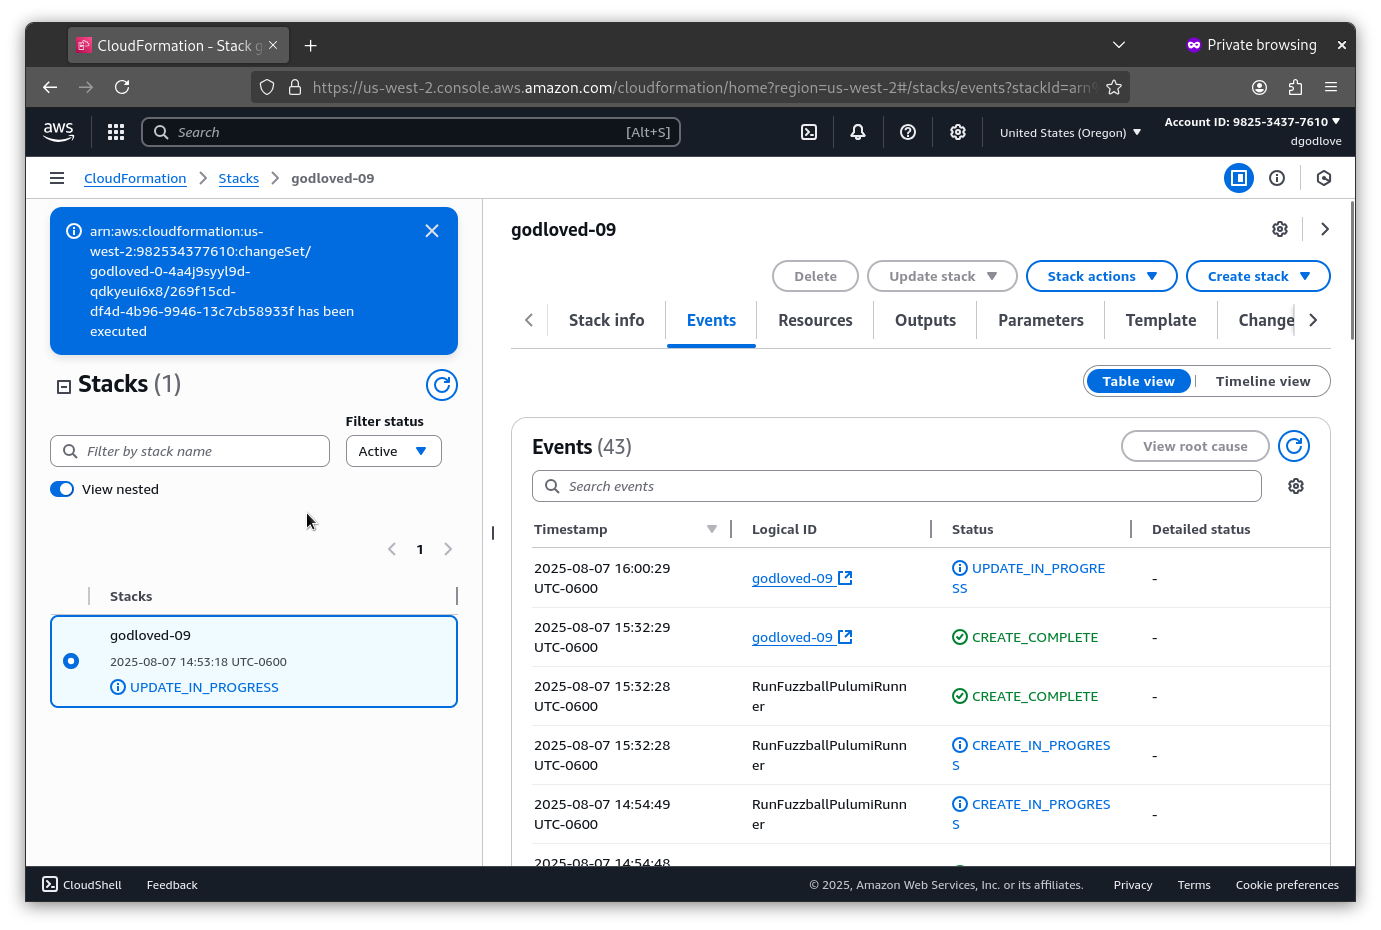Toggle the View nested switch
The height and width of the screenshot is (930, 1381).
coord(62,489)
